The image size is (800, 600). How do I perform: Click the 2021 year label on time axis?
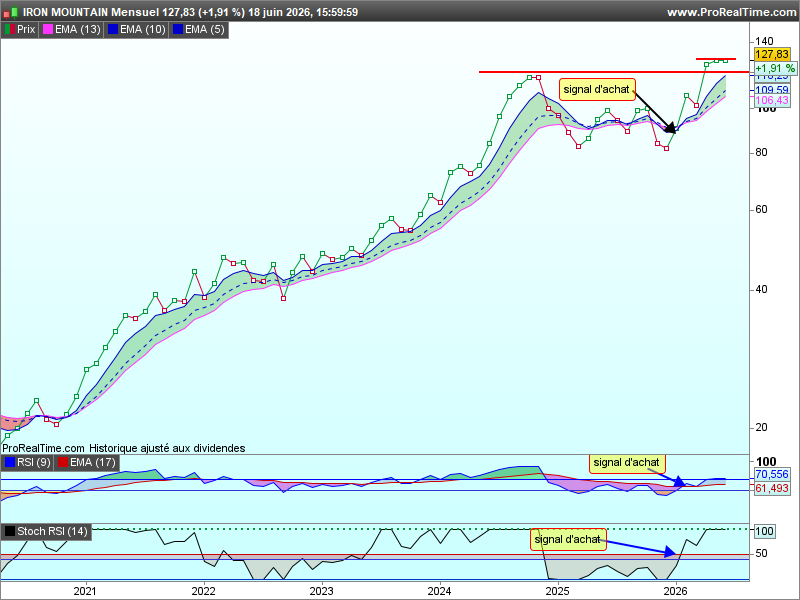85,591
